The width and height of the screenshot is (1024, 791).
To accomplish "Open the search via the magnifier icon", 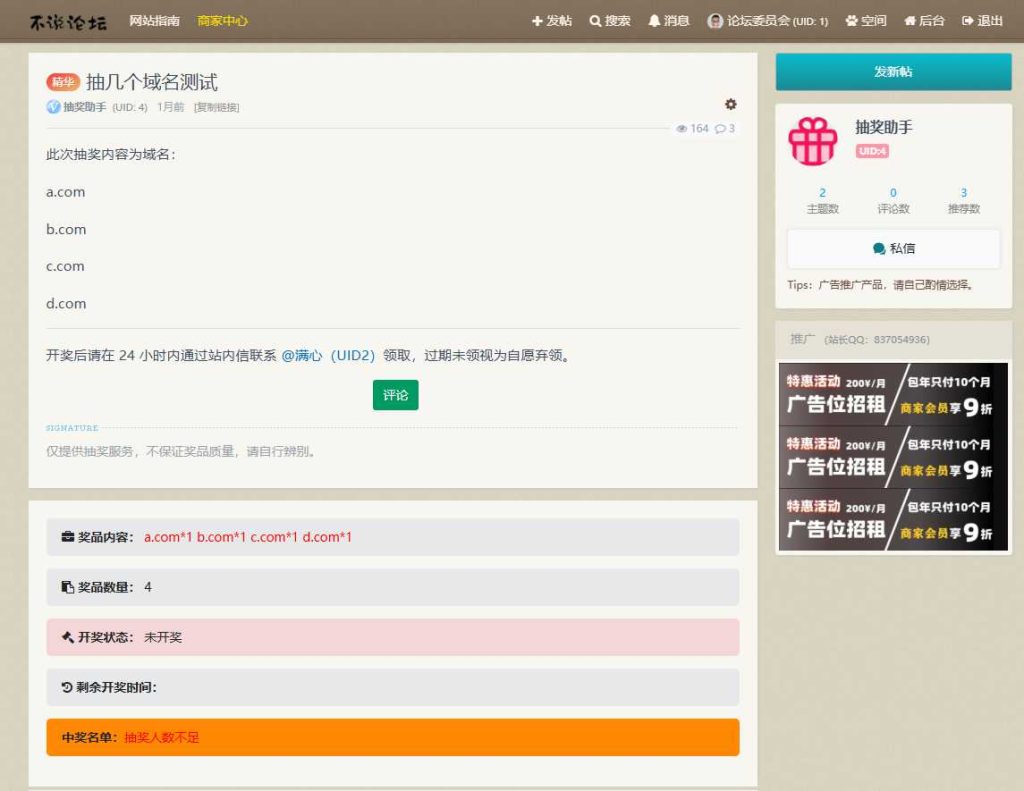I will click(x=608, y=20).
